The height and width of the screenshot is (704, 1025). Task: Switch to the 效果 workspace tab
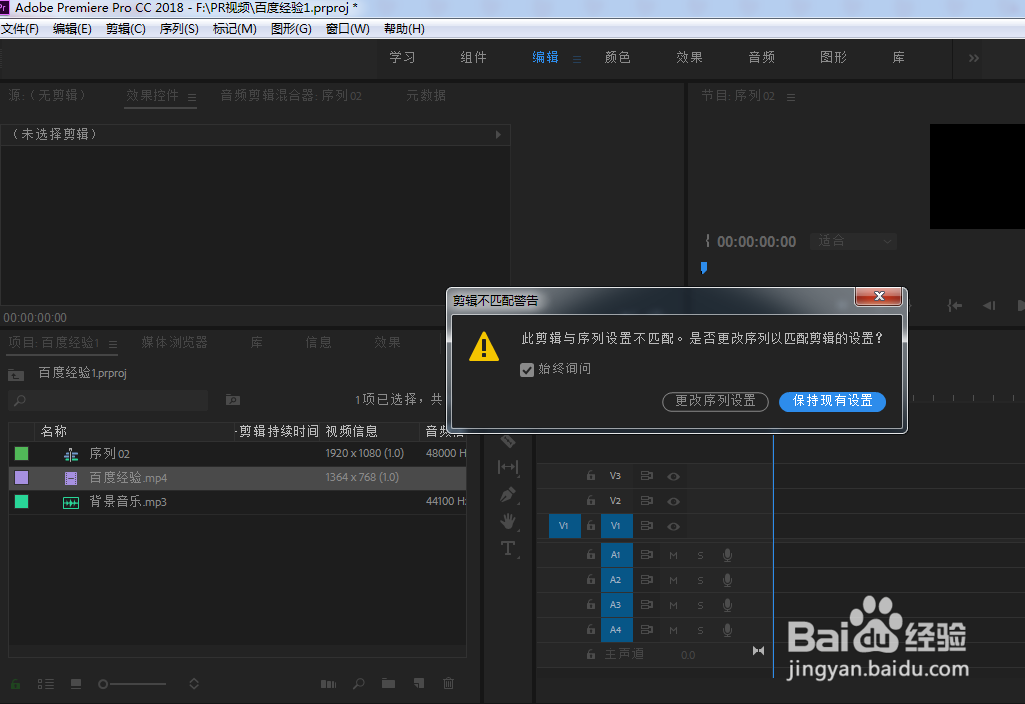click(689, 58)
